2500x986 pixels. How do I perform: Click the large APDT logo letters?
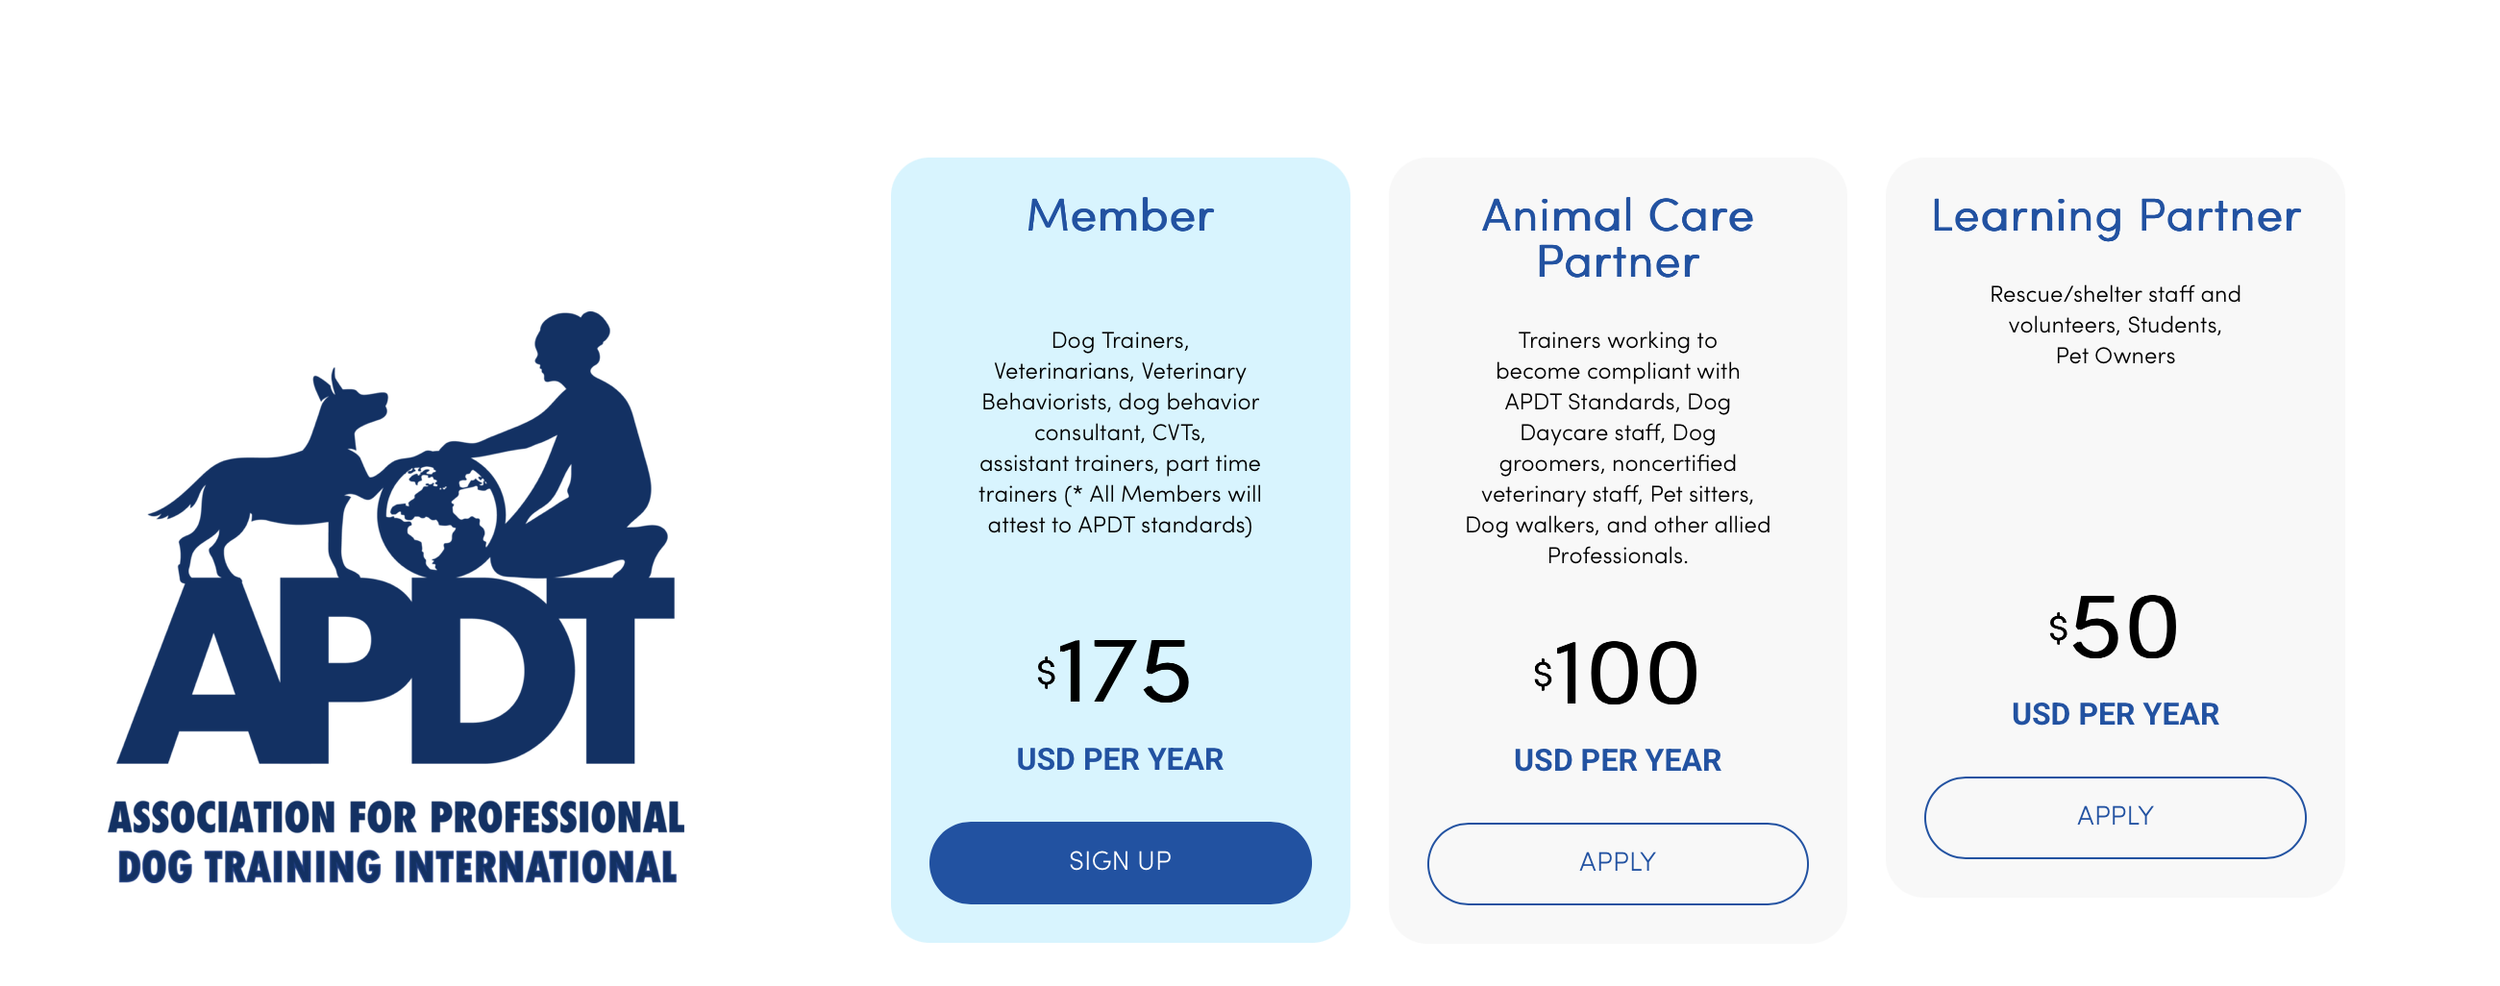tap(396, 670)
